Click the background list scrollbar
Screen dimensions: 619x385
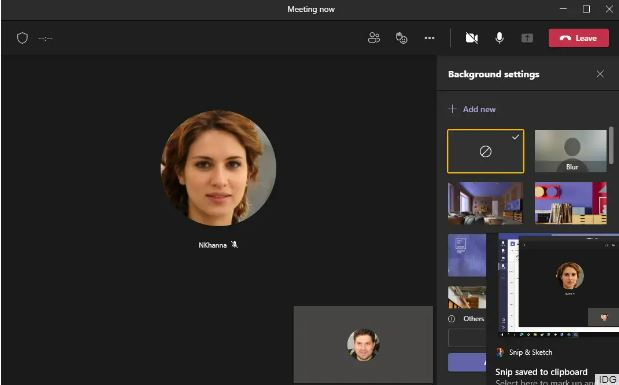611,145
